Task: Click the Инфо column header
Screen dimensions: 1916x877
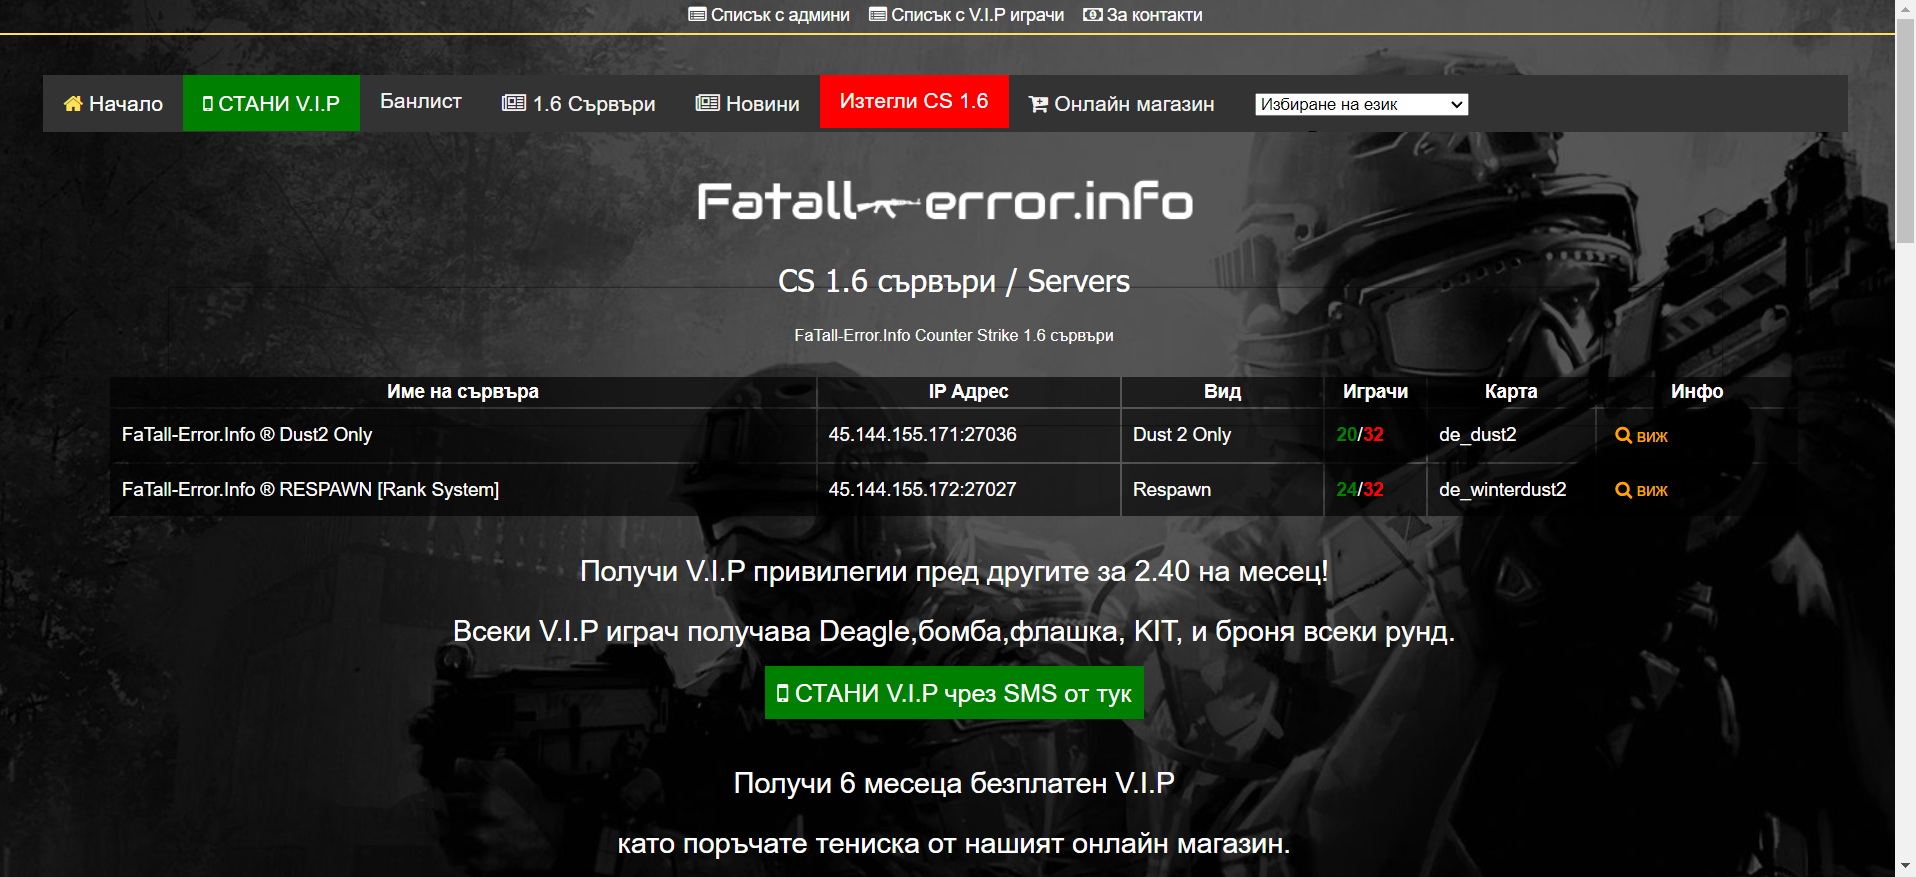Action: pyautogui.click(x=1697, y=392)
